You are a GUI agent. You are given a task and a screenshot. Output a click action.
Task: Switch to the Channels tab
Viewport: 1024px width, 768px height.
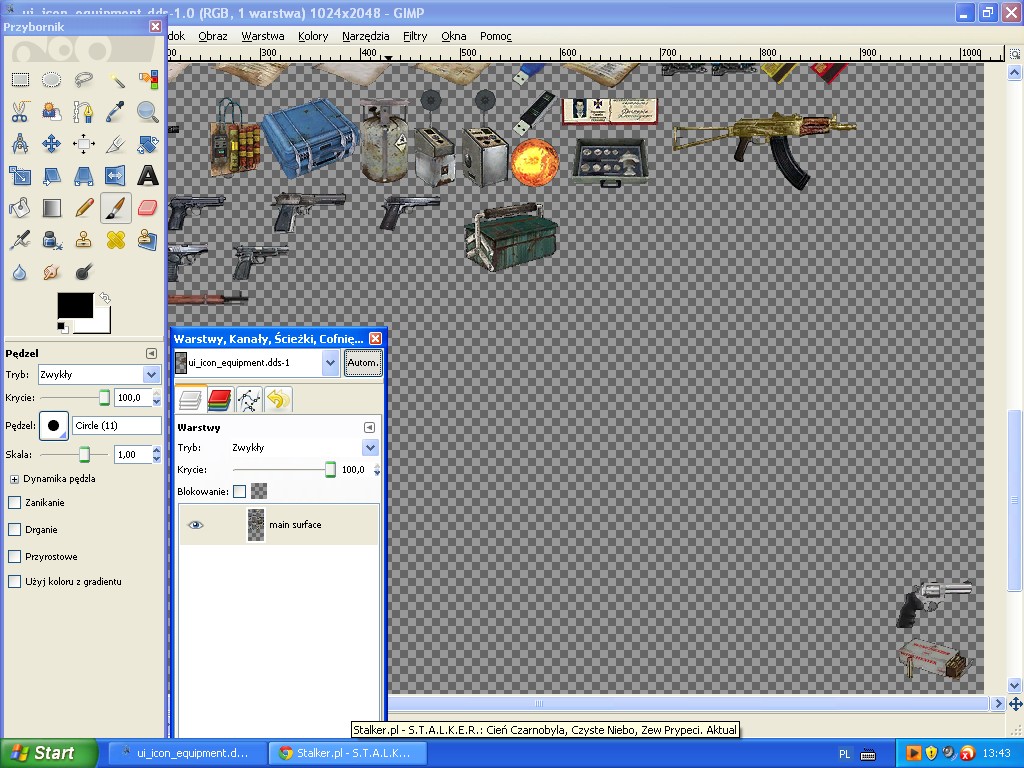[220, 399]
